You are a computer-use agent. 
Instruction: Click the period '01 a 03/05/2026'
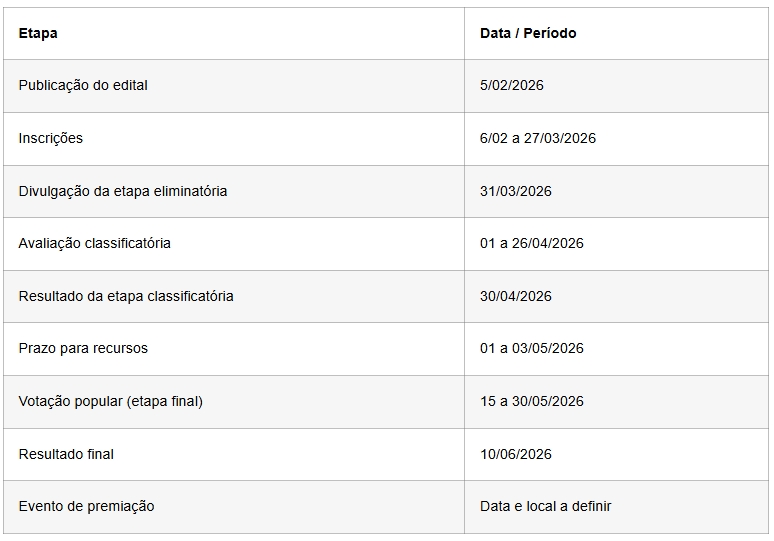click(x=532, y=348)
